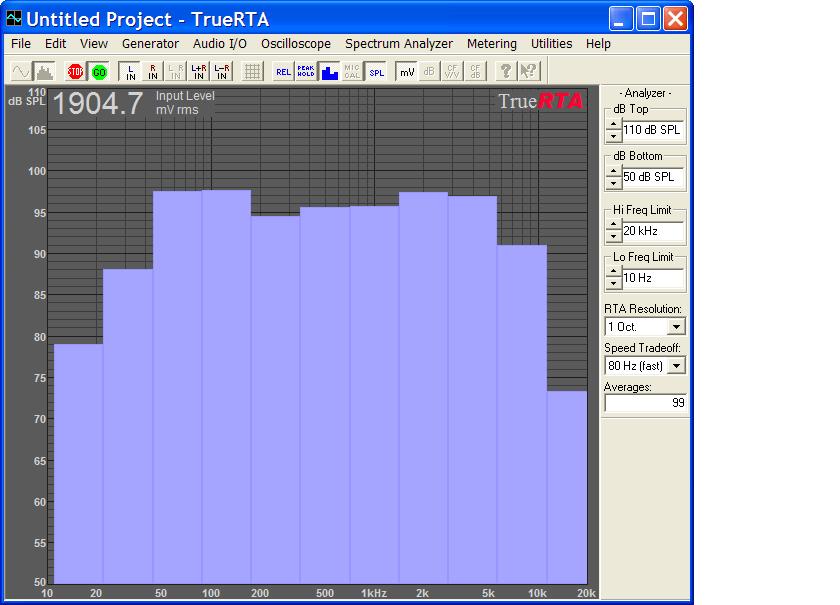
Task: Select dB input level units
Action: coord(429,71)
